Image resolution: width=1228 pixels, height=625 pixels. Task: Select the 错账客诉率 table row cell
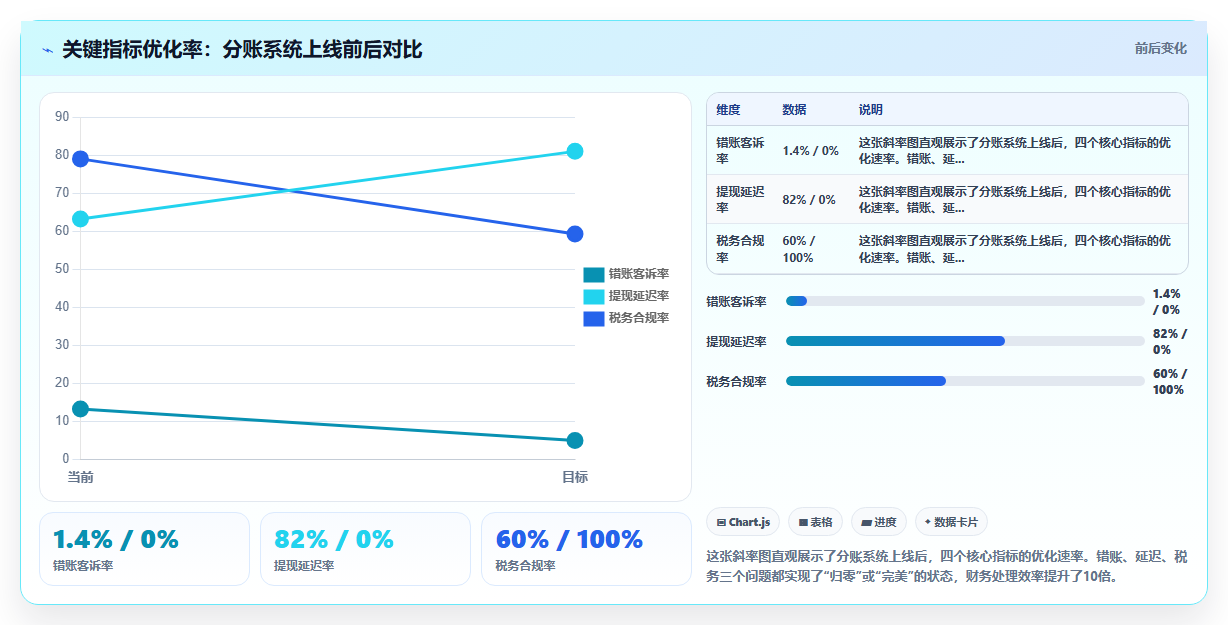point(741,151)
